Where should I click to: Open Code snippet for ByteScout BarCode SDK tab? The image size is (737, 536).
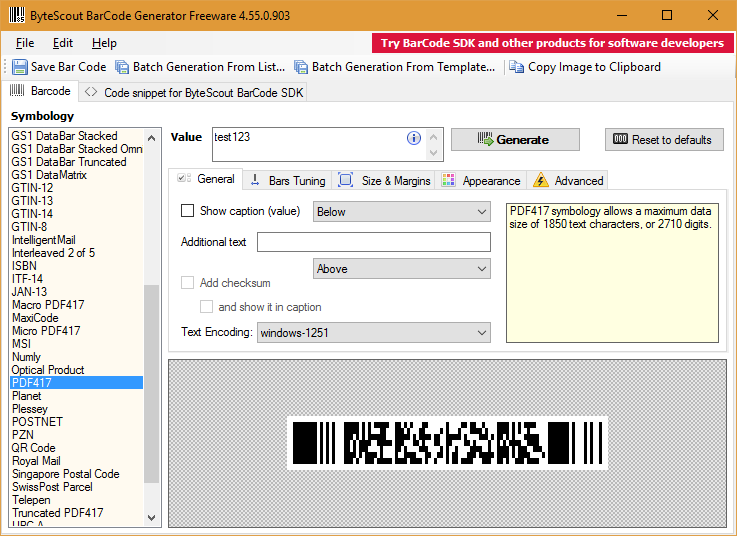195,92
